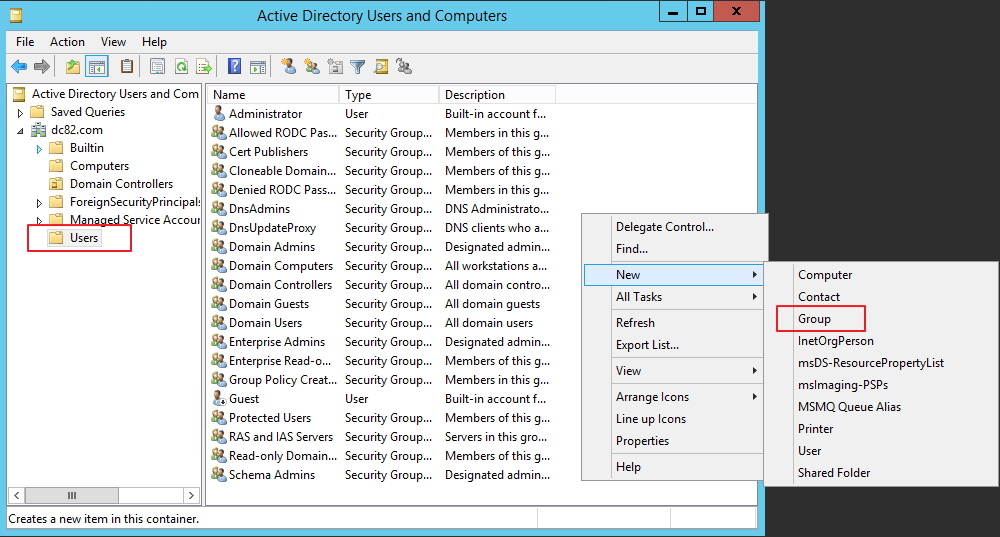This screenshot has width=1000, height=537.
Task: Select Export List... in context menu
Action: click(x=647, y=344)
